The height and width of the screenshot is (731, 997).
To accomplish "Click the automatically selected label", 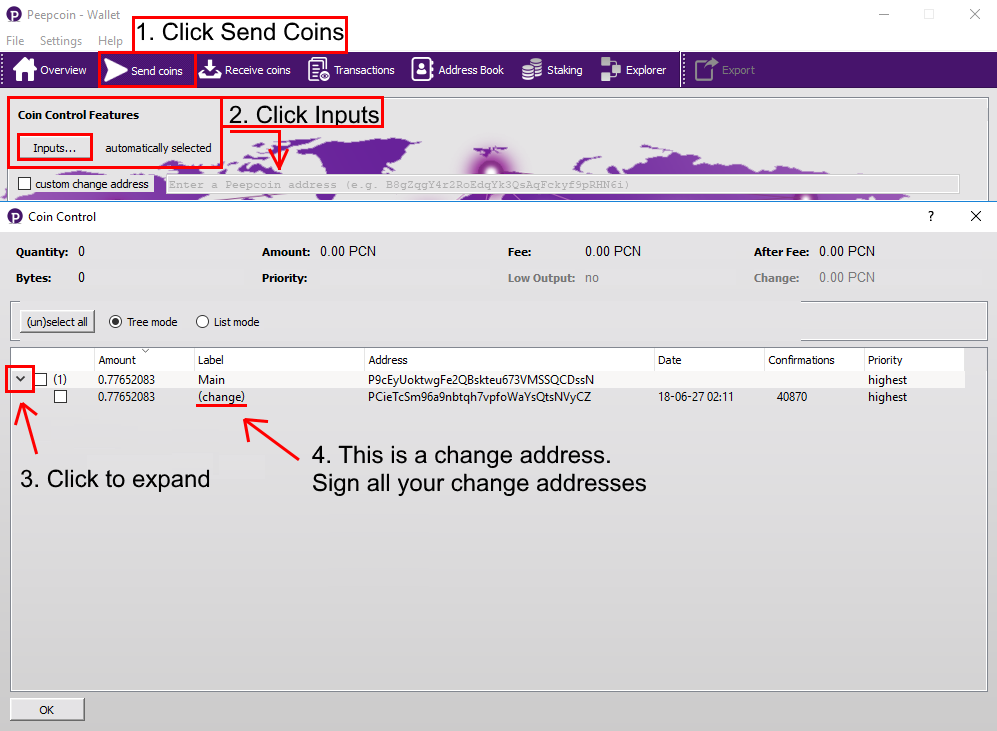I will (158, 147).
